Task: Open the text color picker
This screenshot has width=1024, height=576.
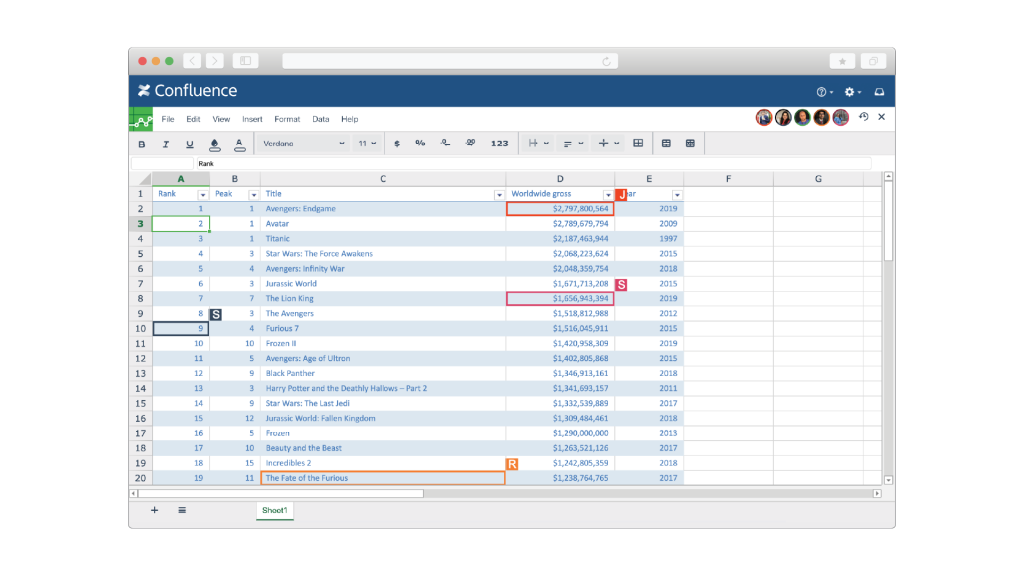Action: pyautogui.click(x=239, y=144)
